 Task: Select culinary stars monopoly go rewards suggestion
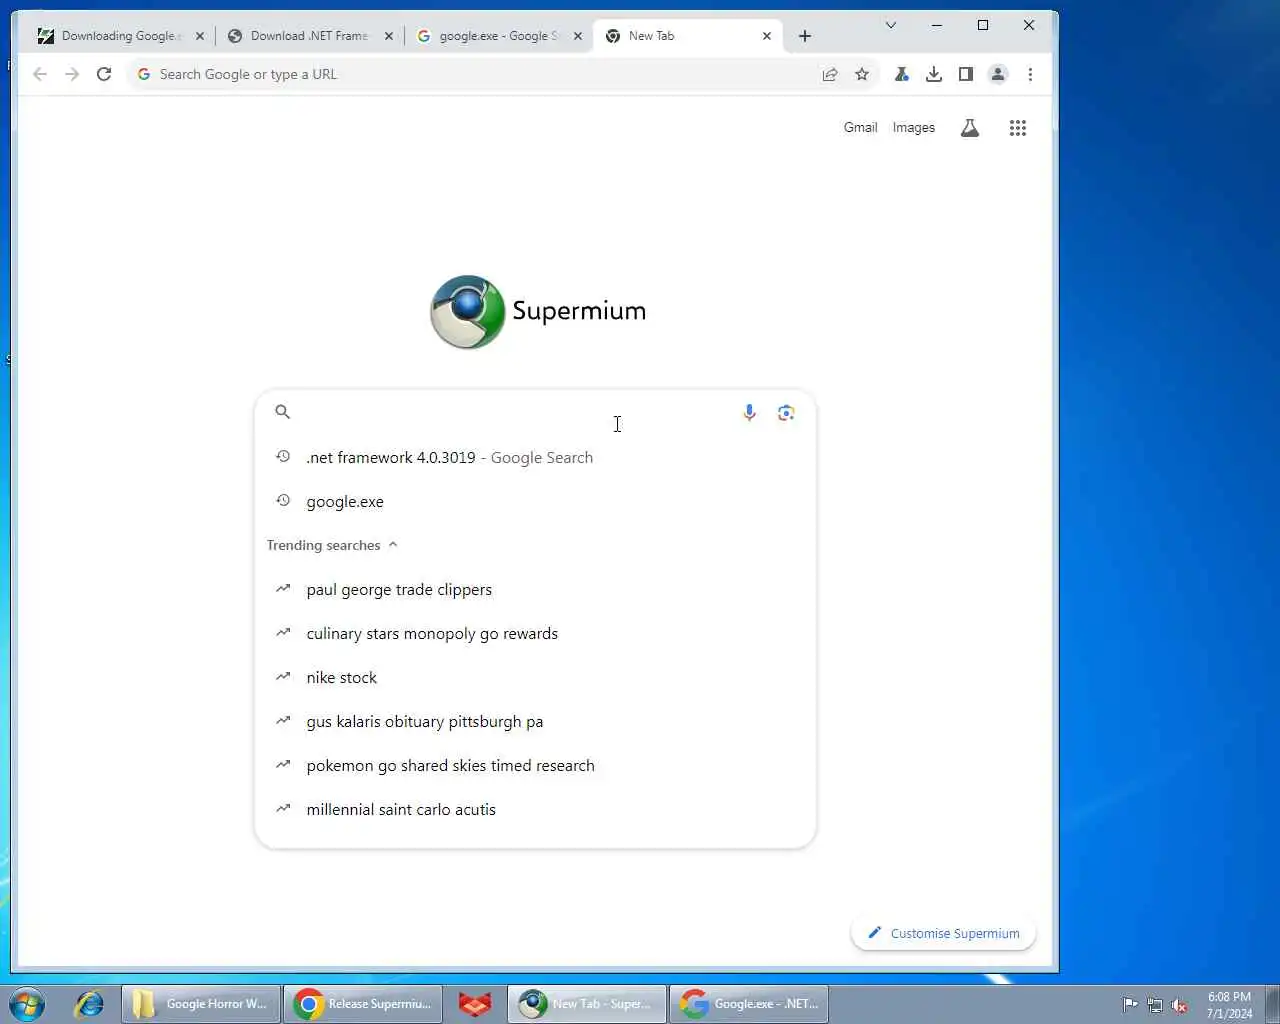(x=535, y=633)
